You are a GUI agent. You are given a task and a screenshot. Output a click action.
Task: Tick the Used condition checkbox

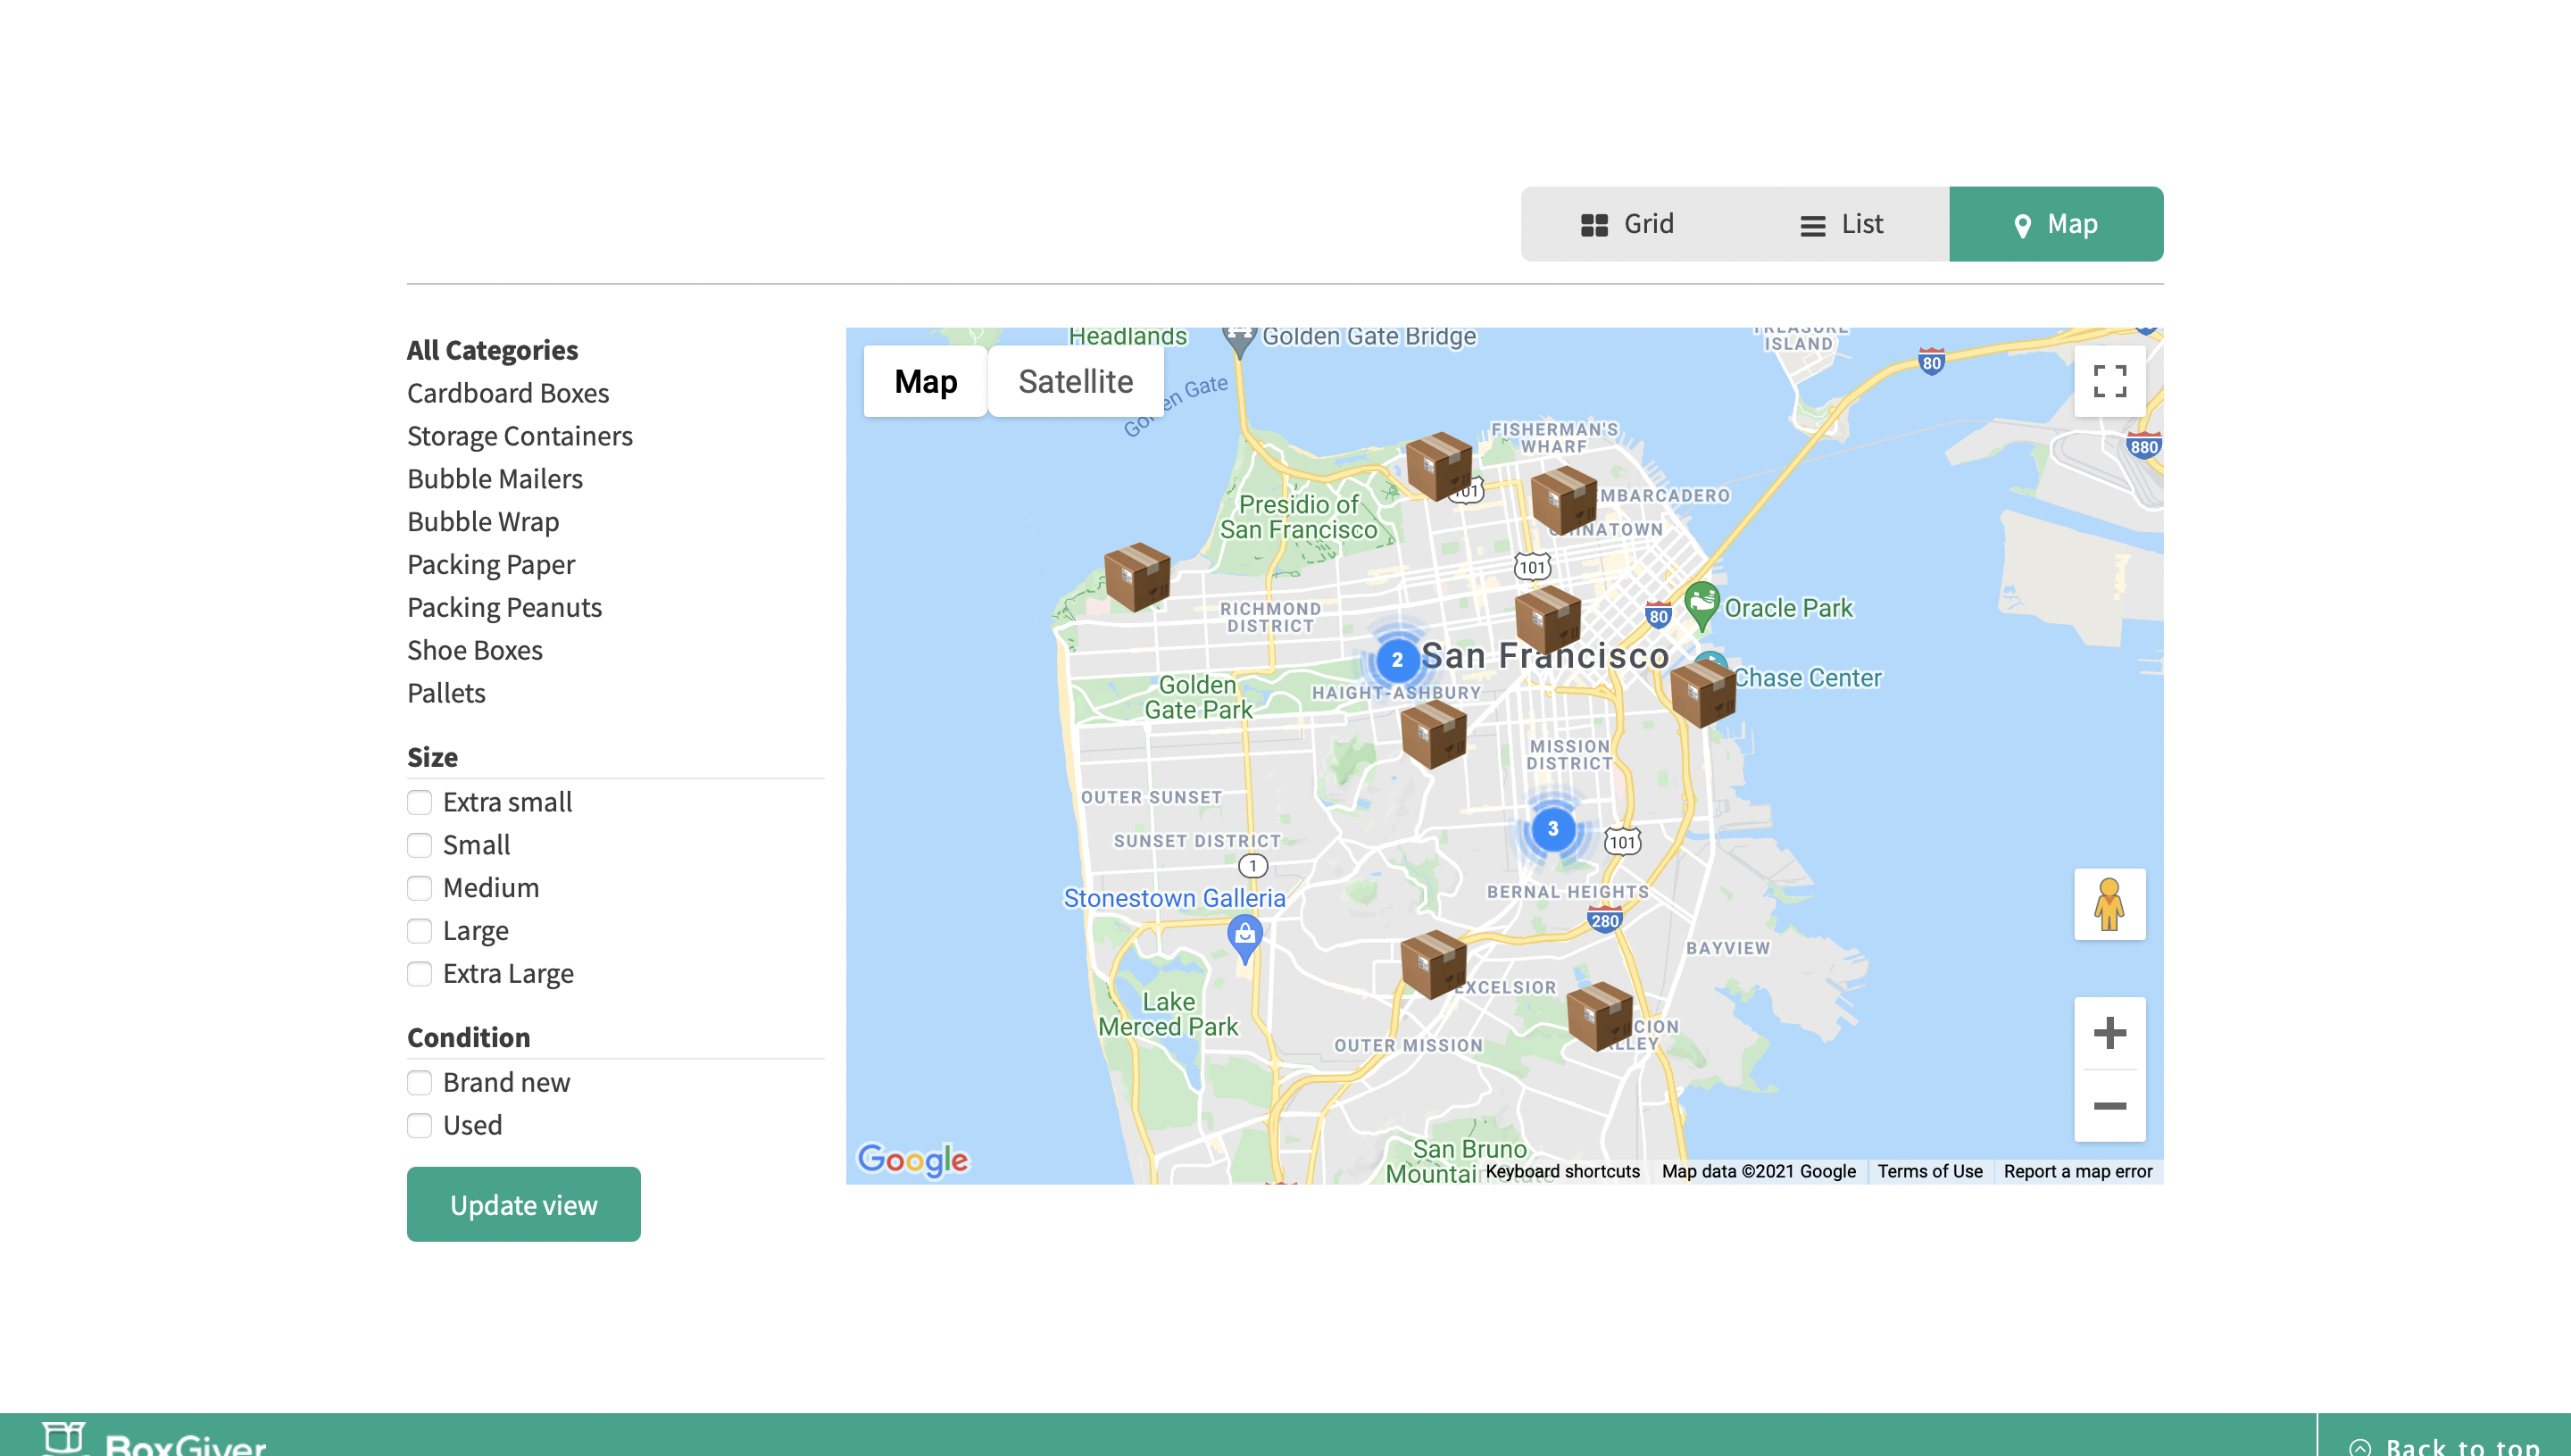click(x=420, y=1125)
